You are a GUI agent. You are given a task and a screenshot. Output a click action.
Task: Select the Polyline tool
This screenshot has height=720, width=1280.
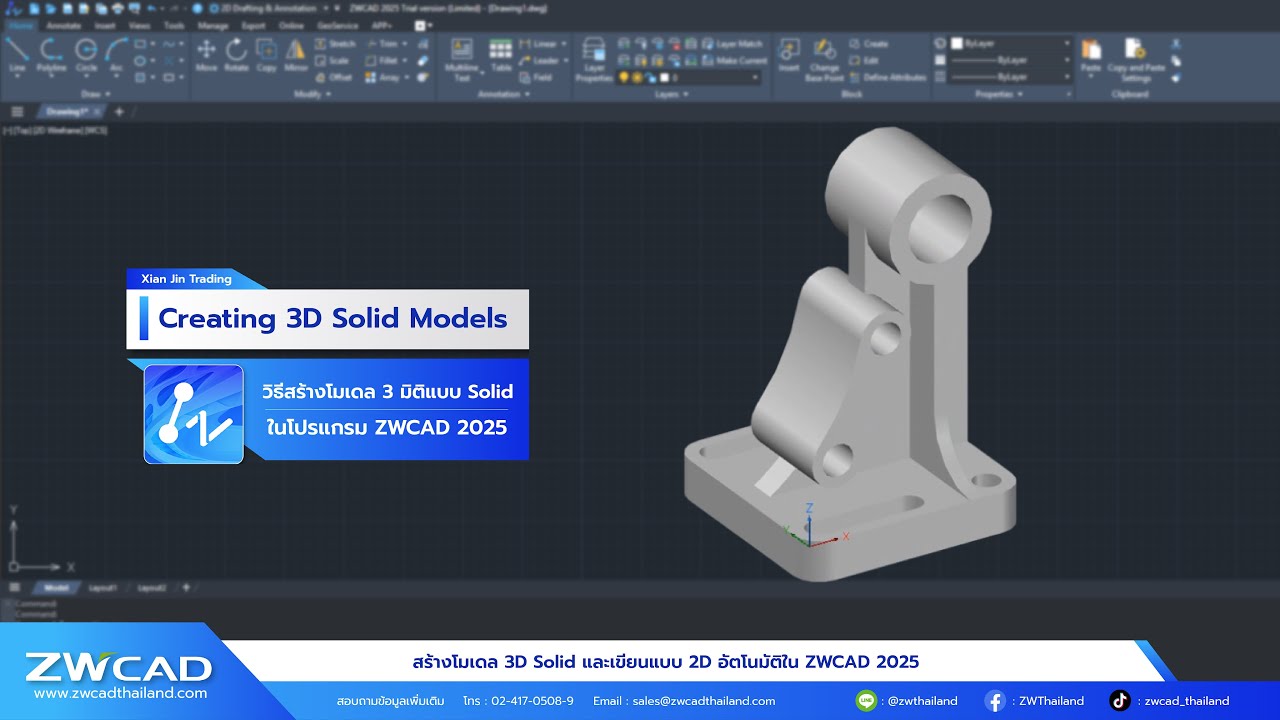[51, 56]
